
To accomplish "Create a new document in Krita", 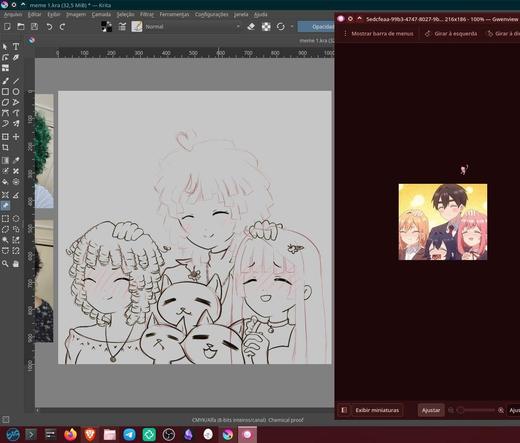I will [7, 26].
